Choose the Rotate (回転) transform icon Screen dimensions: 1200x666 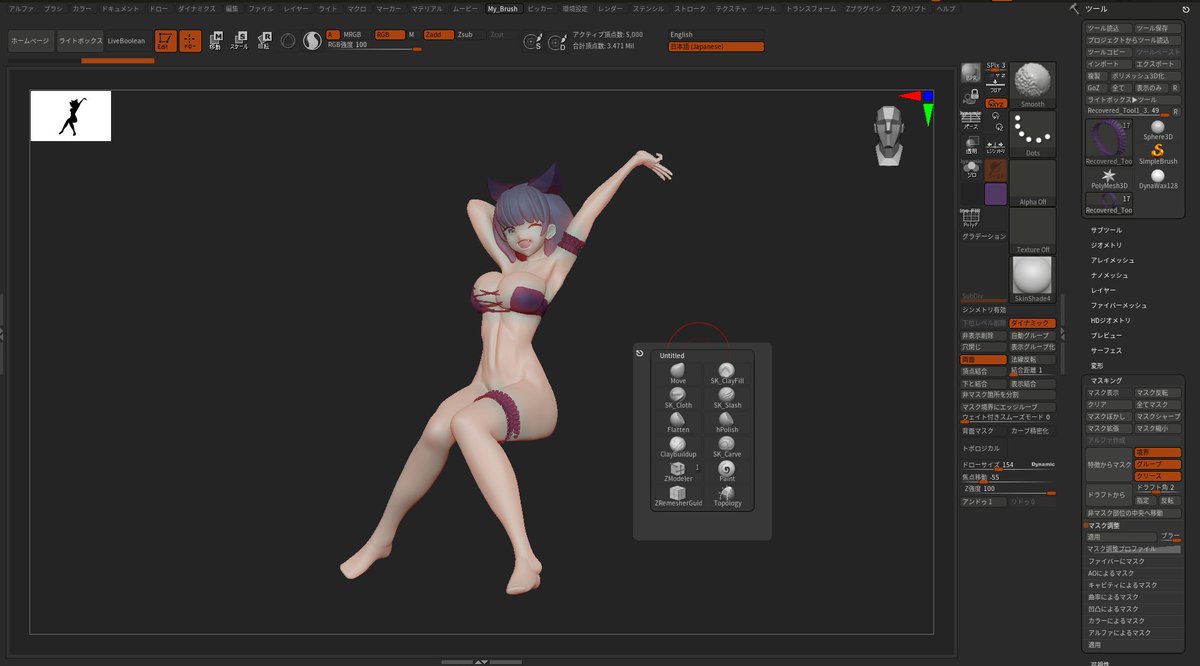click(x=264, y=41)
